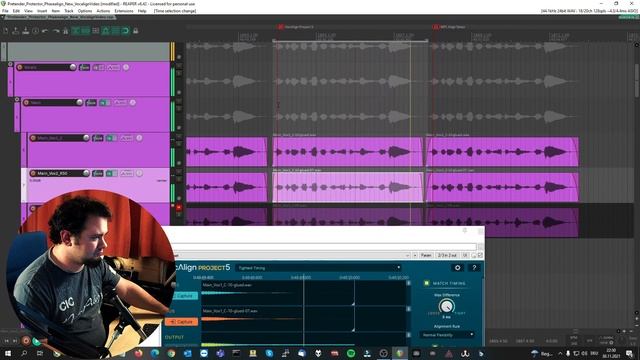
Task: Select the Main_Voc2_R50 track name
Action: click(x=52, y=173)
